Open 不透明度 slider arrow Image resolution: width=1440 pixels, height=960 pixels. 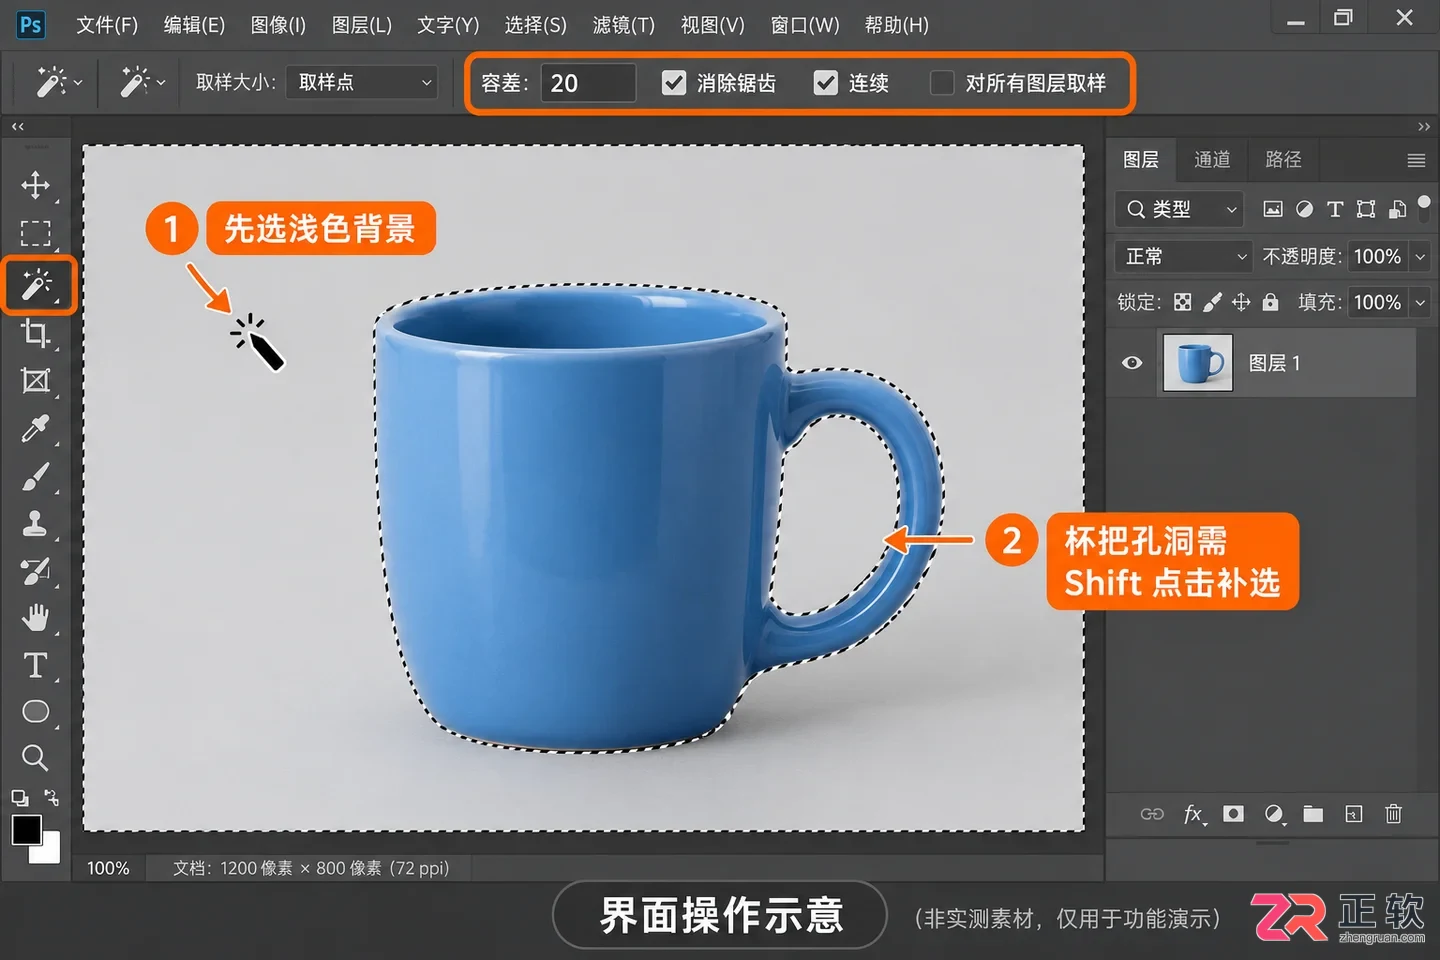(1420, 257)
